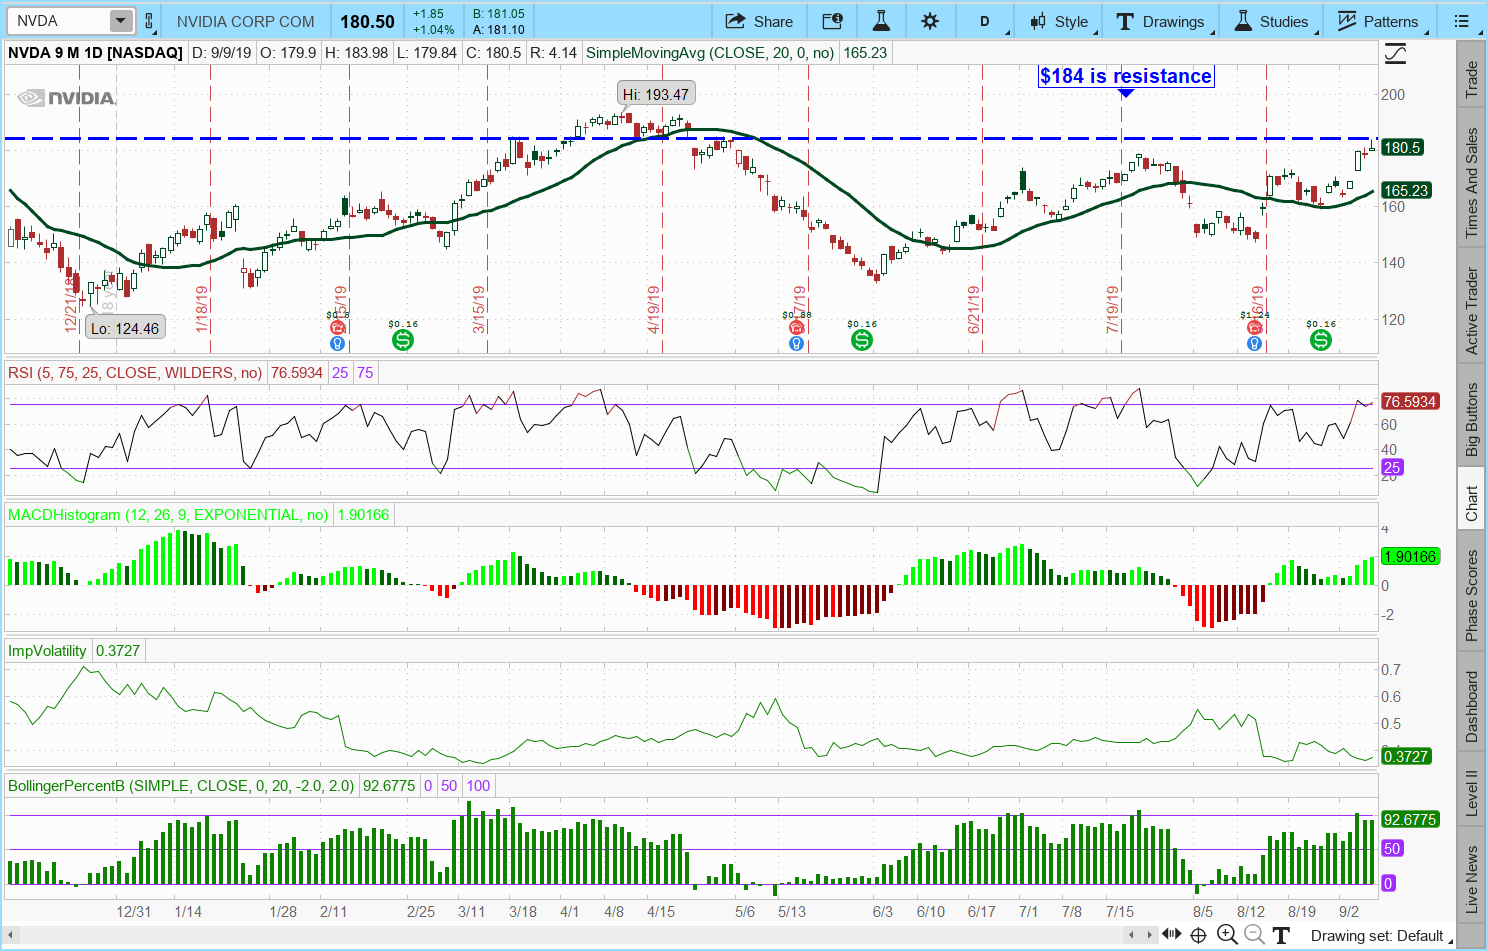This screenshot has width=1488, height=951.
Task: Click the "$184 is resistance" text annotation
Action: coord(1125,76)
